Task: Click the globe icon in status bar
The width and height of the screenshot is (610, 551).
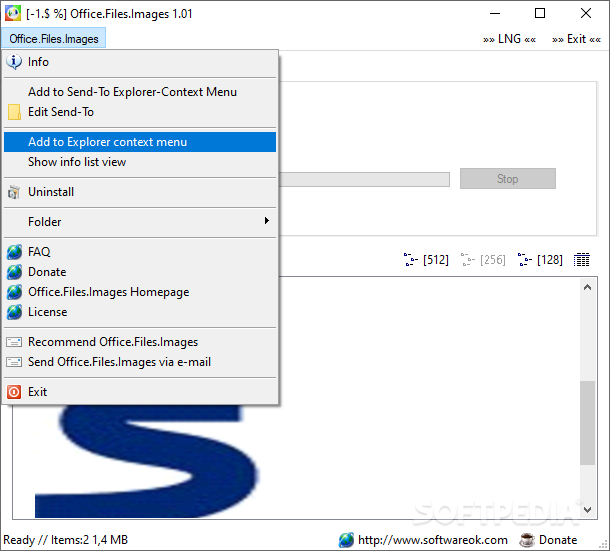Action: pos(346,540)
